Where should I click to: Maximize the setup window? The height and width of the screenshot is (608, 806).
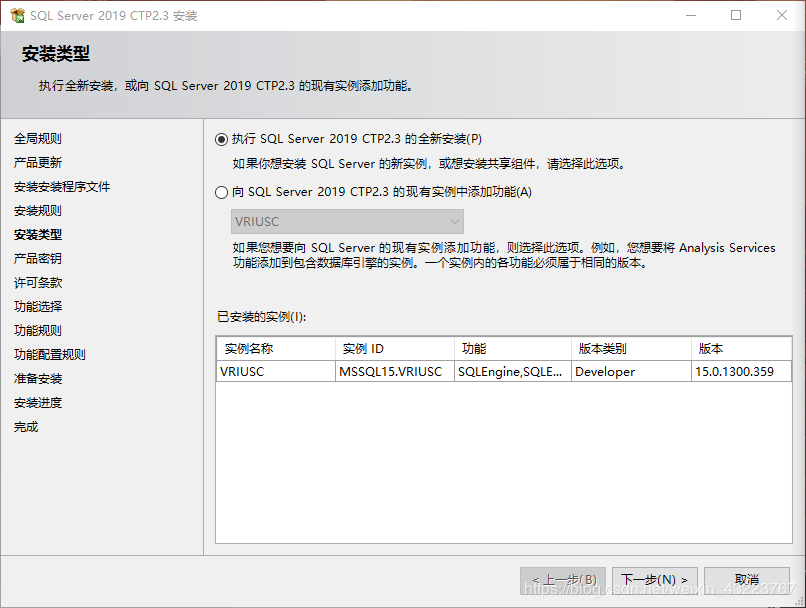[736, 15]
